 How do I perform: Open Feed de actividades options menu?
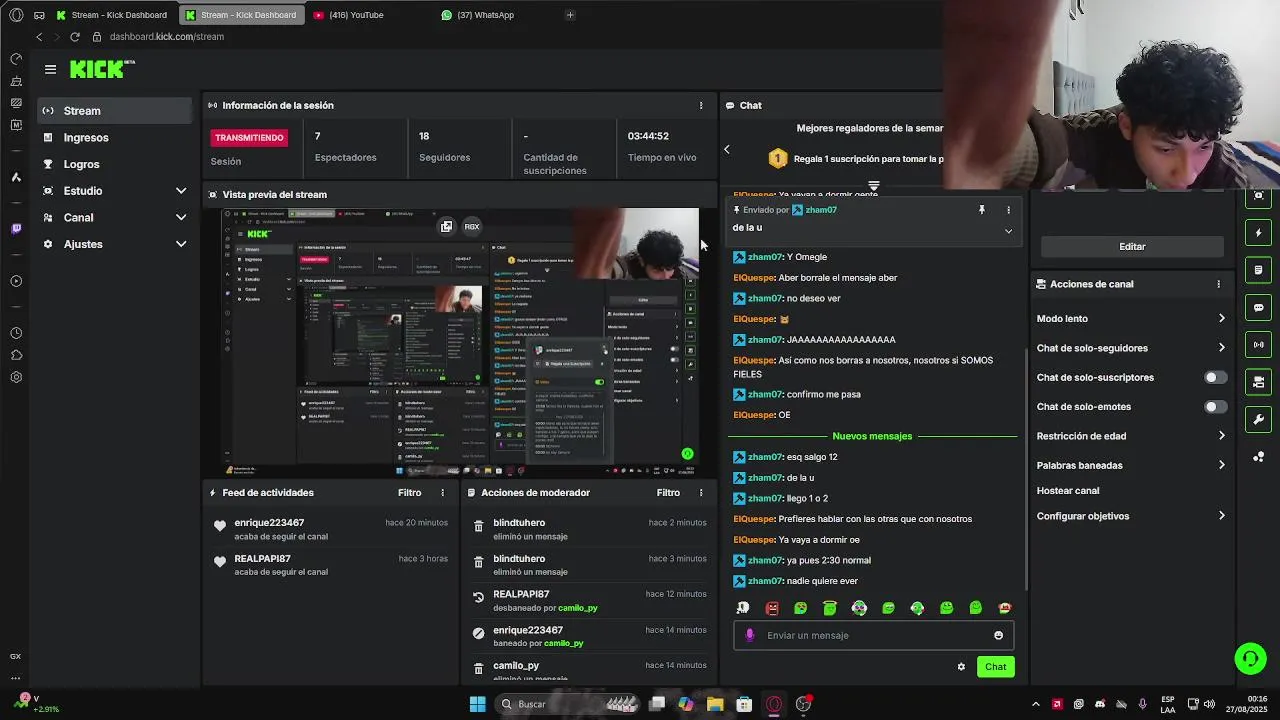point(443,492)
